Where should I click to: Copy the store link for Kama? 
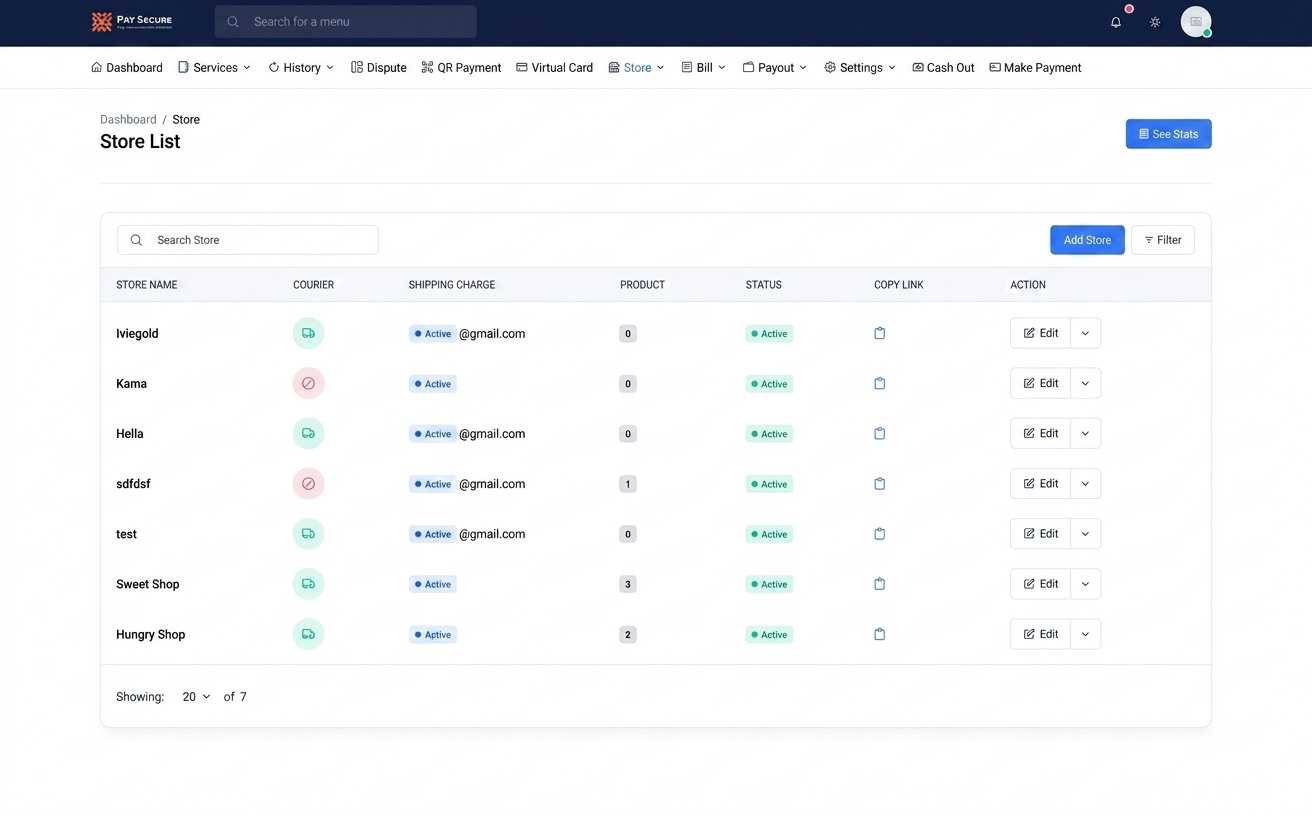coord(880,383)
